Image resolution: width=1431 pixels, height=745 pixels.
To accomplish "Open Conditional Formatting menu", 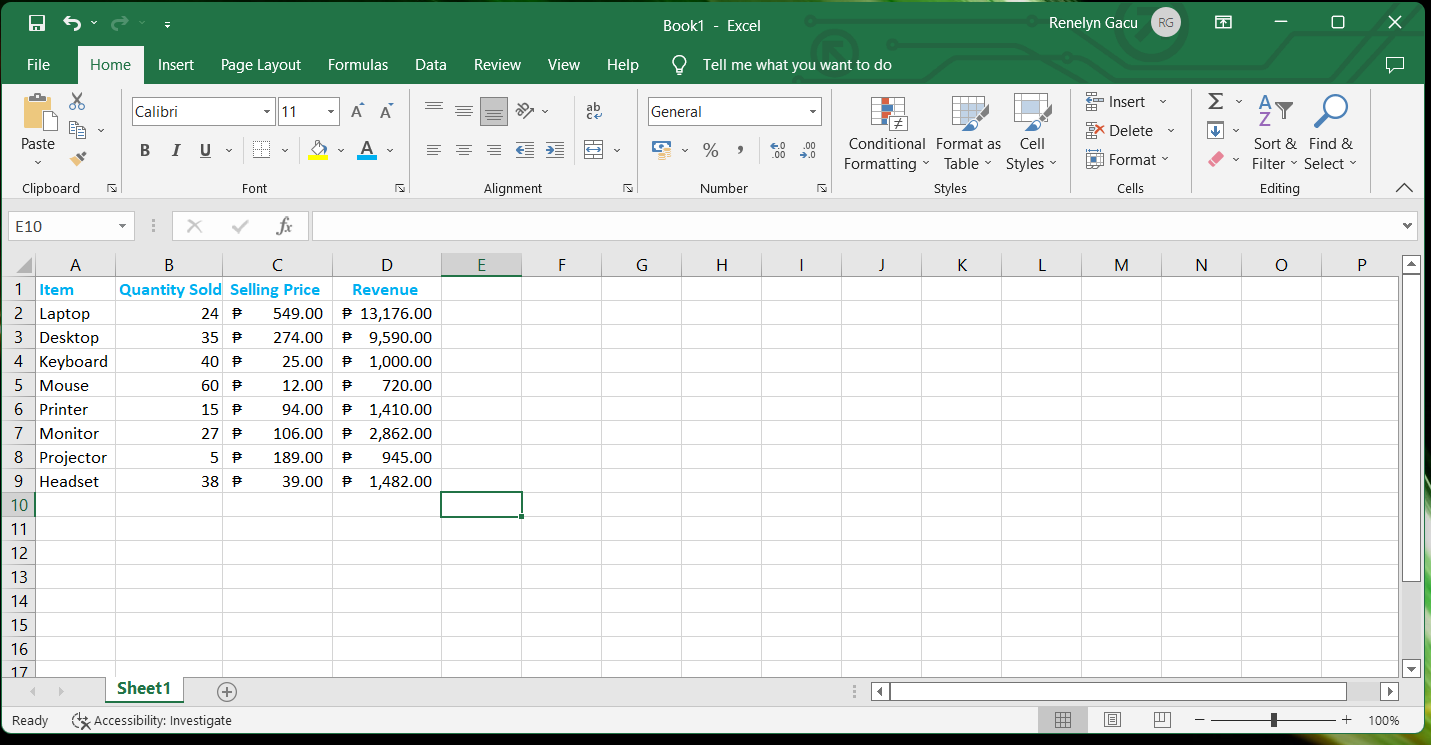I will click(887, 134).
